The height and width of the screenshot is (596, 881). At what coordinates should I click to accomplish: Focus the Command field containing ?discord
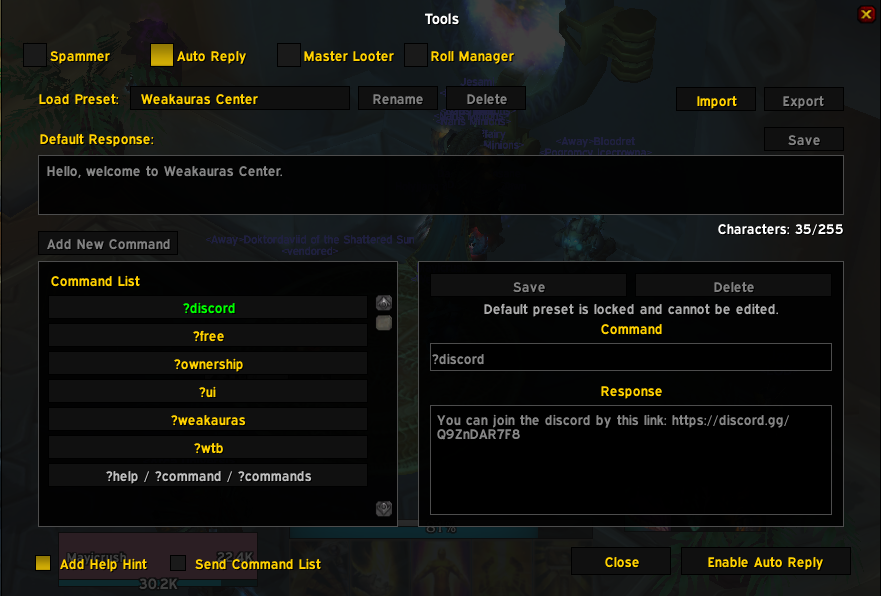(630, 358)
